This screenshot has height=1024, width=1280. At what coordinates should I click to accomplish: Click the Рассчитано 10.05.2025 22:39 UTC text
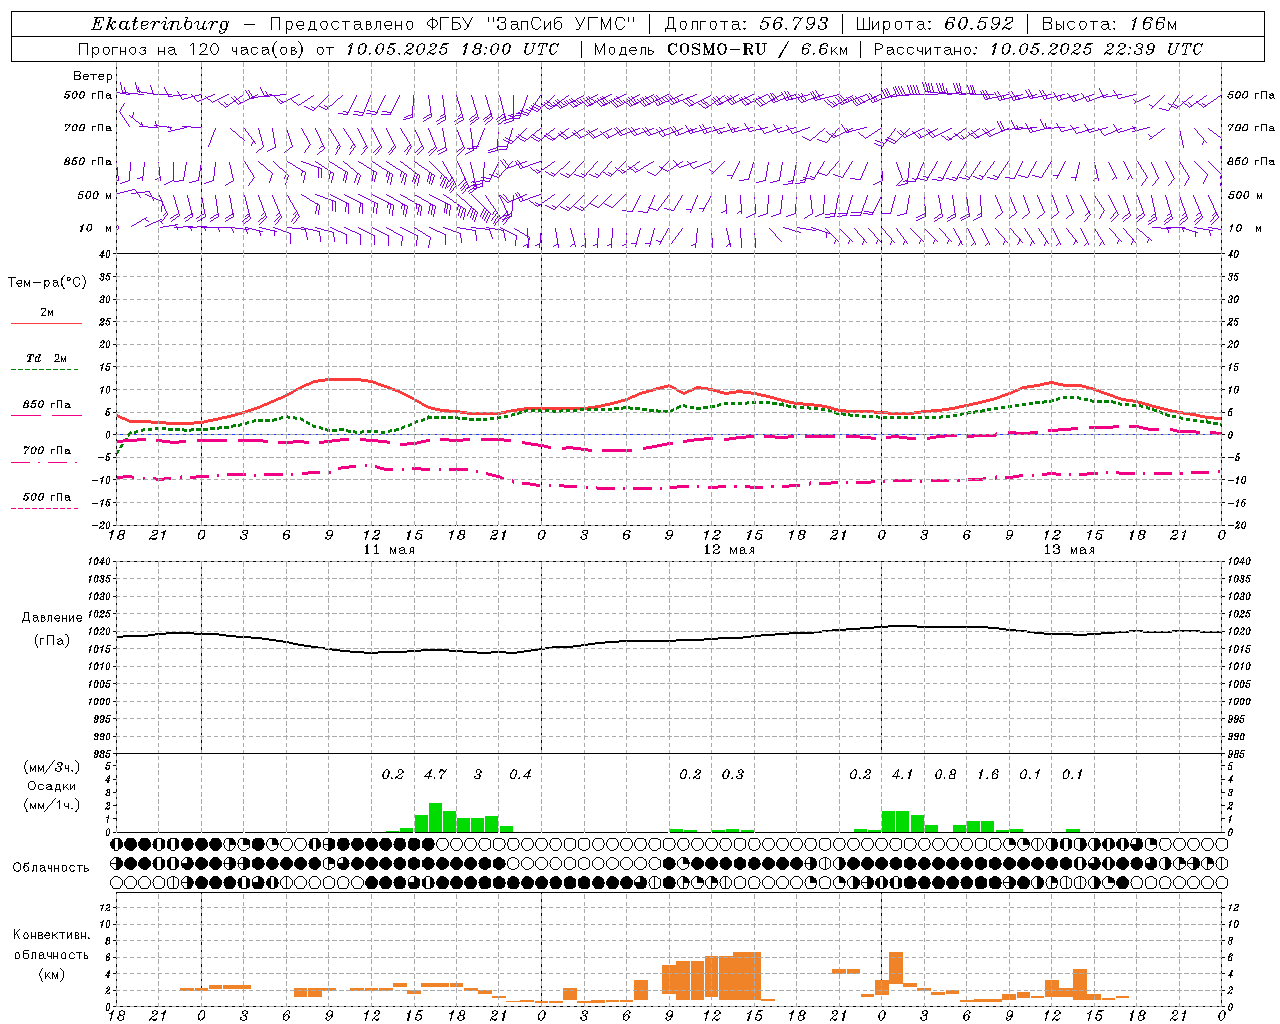1038,49
